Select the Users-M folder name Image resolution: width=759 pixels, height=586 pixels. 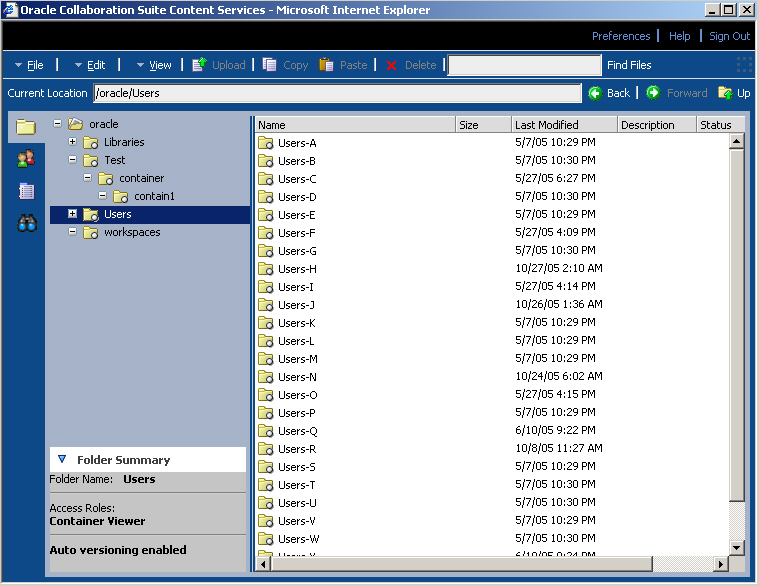click(x=298, y=359)
